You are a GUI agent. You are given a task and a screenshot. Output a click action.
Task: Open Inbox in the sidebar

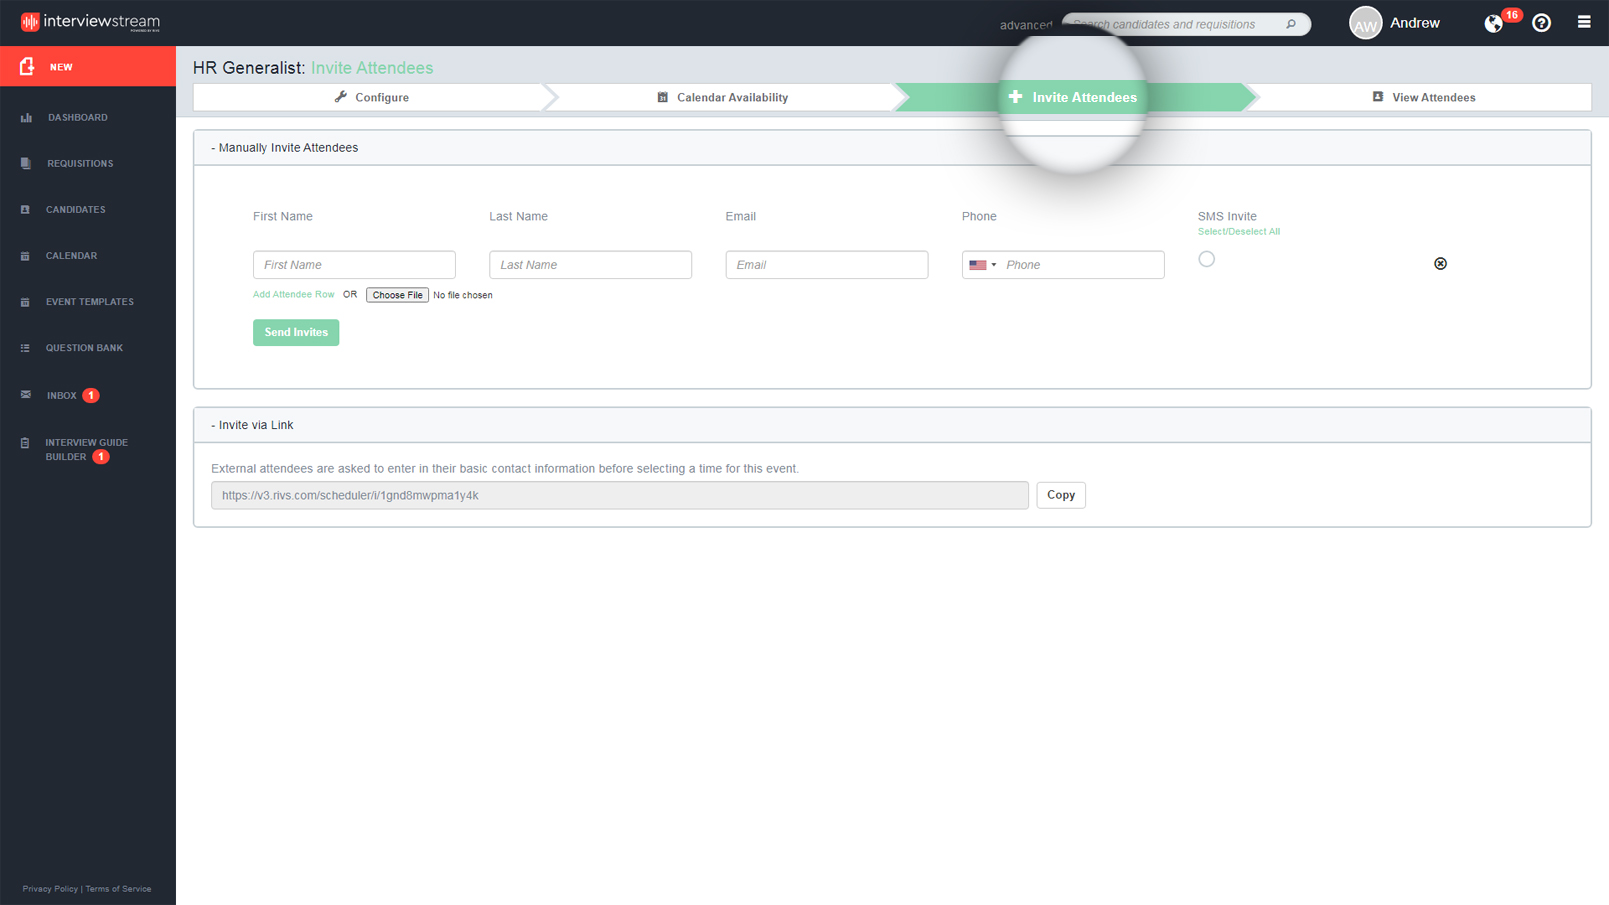61,396
